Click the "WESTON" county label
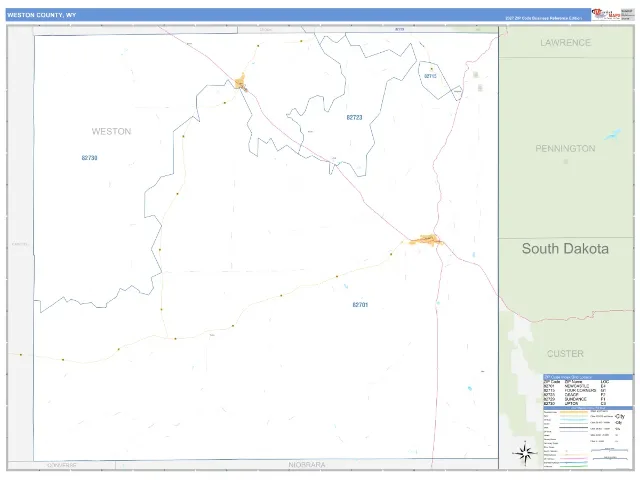Image resolution: width=640 pixels, height=480 pixels. tap(111, 131)
